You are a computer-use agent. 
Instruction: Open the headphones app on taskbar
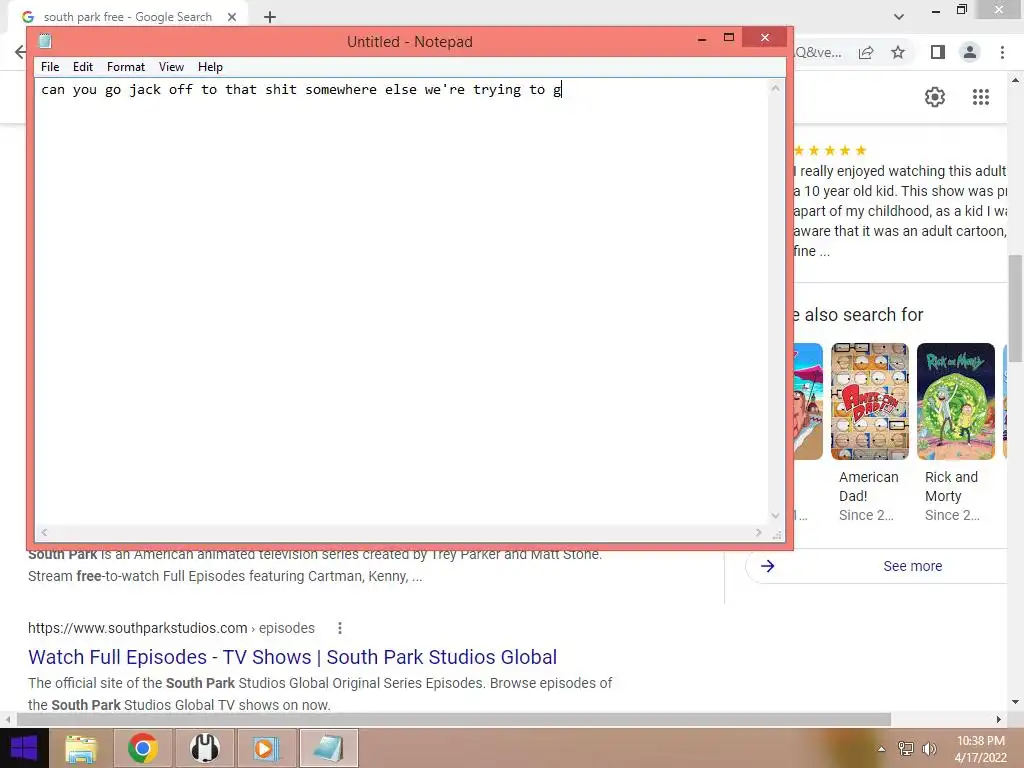tap(204, 748)
